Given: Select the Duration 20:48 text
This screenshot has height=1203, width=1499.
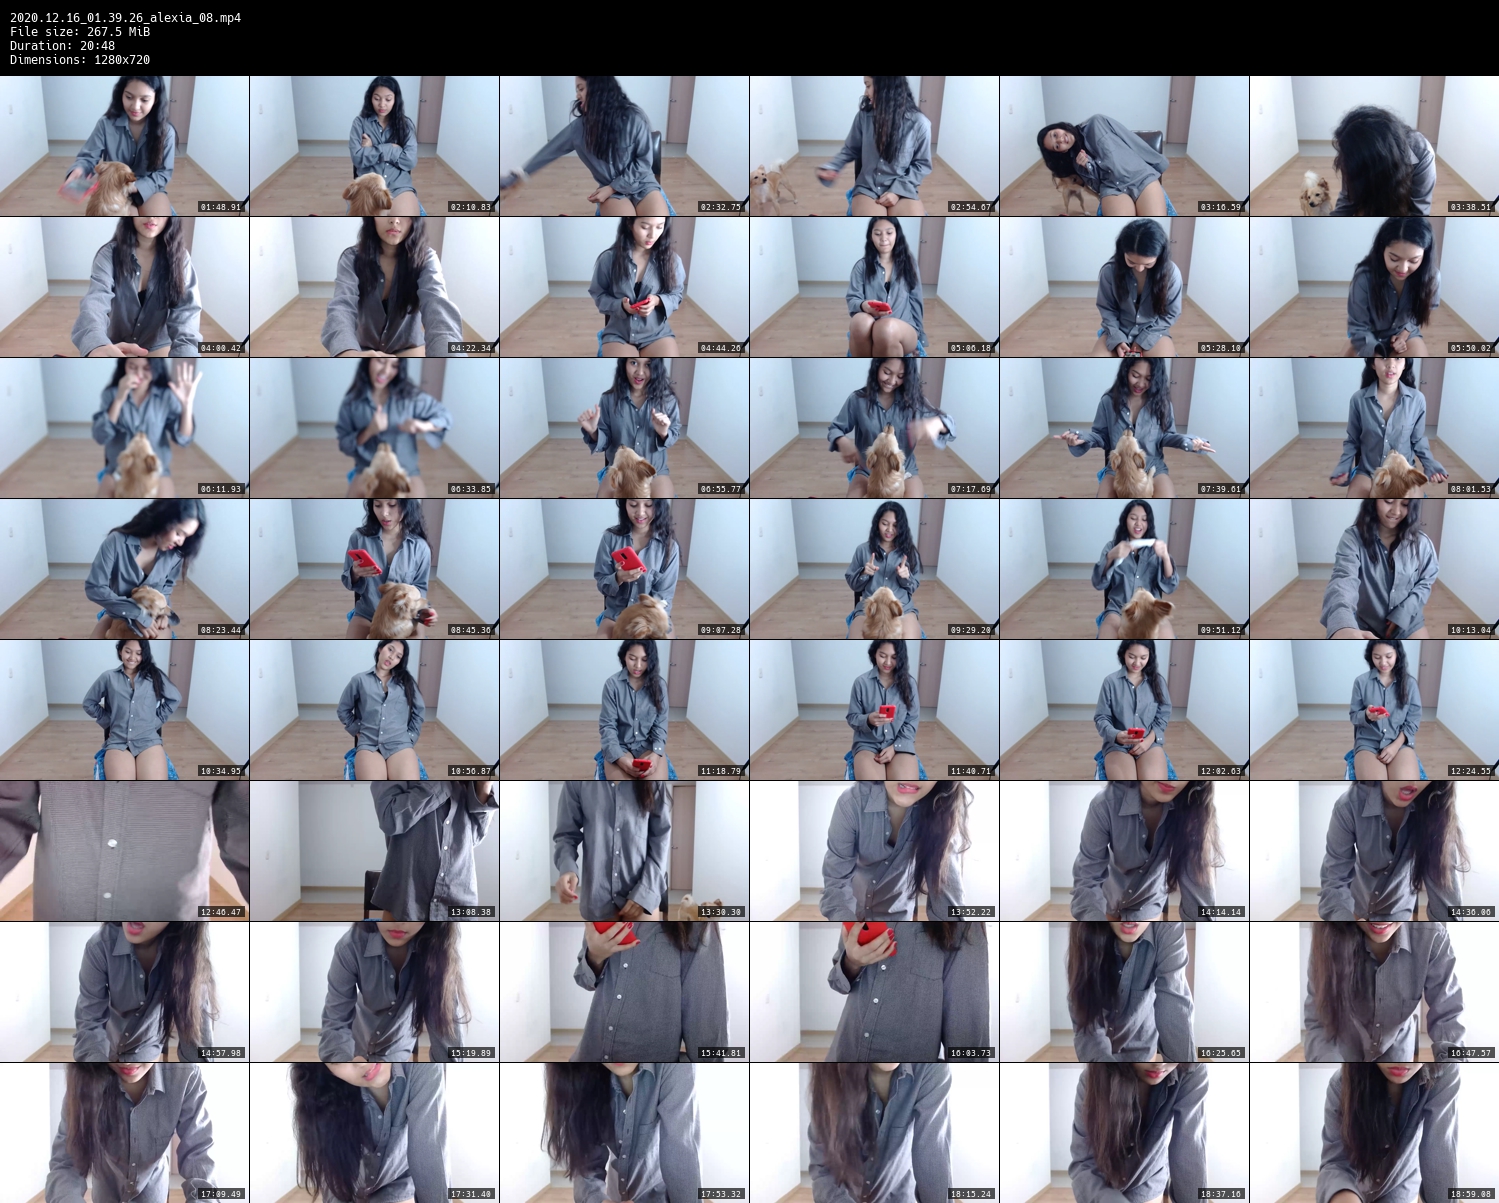Looking at the screenshot, I should (x=62, y=46).
